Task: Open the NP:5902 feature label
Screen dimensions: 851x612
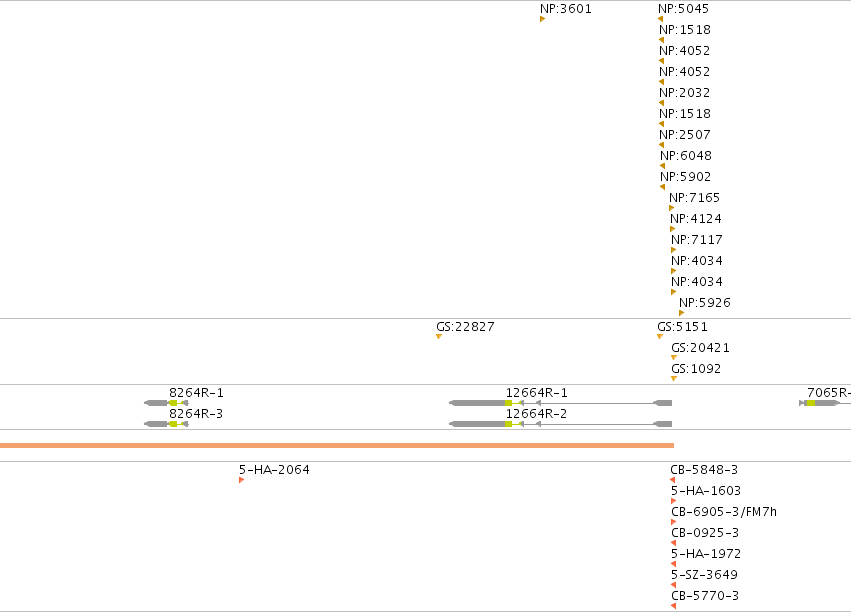Action: coord(685,177)
